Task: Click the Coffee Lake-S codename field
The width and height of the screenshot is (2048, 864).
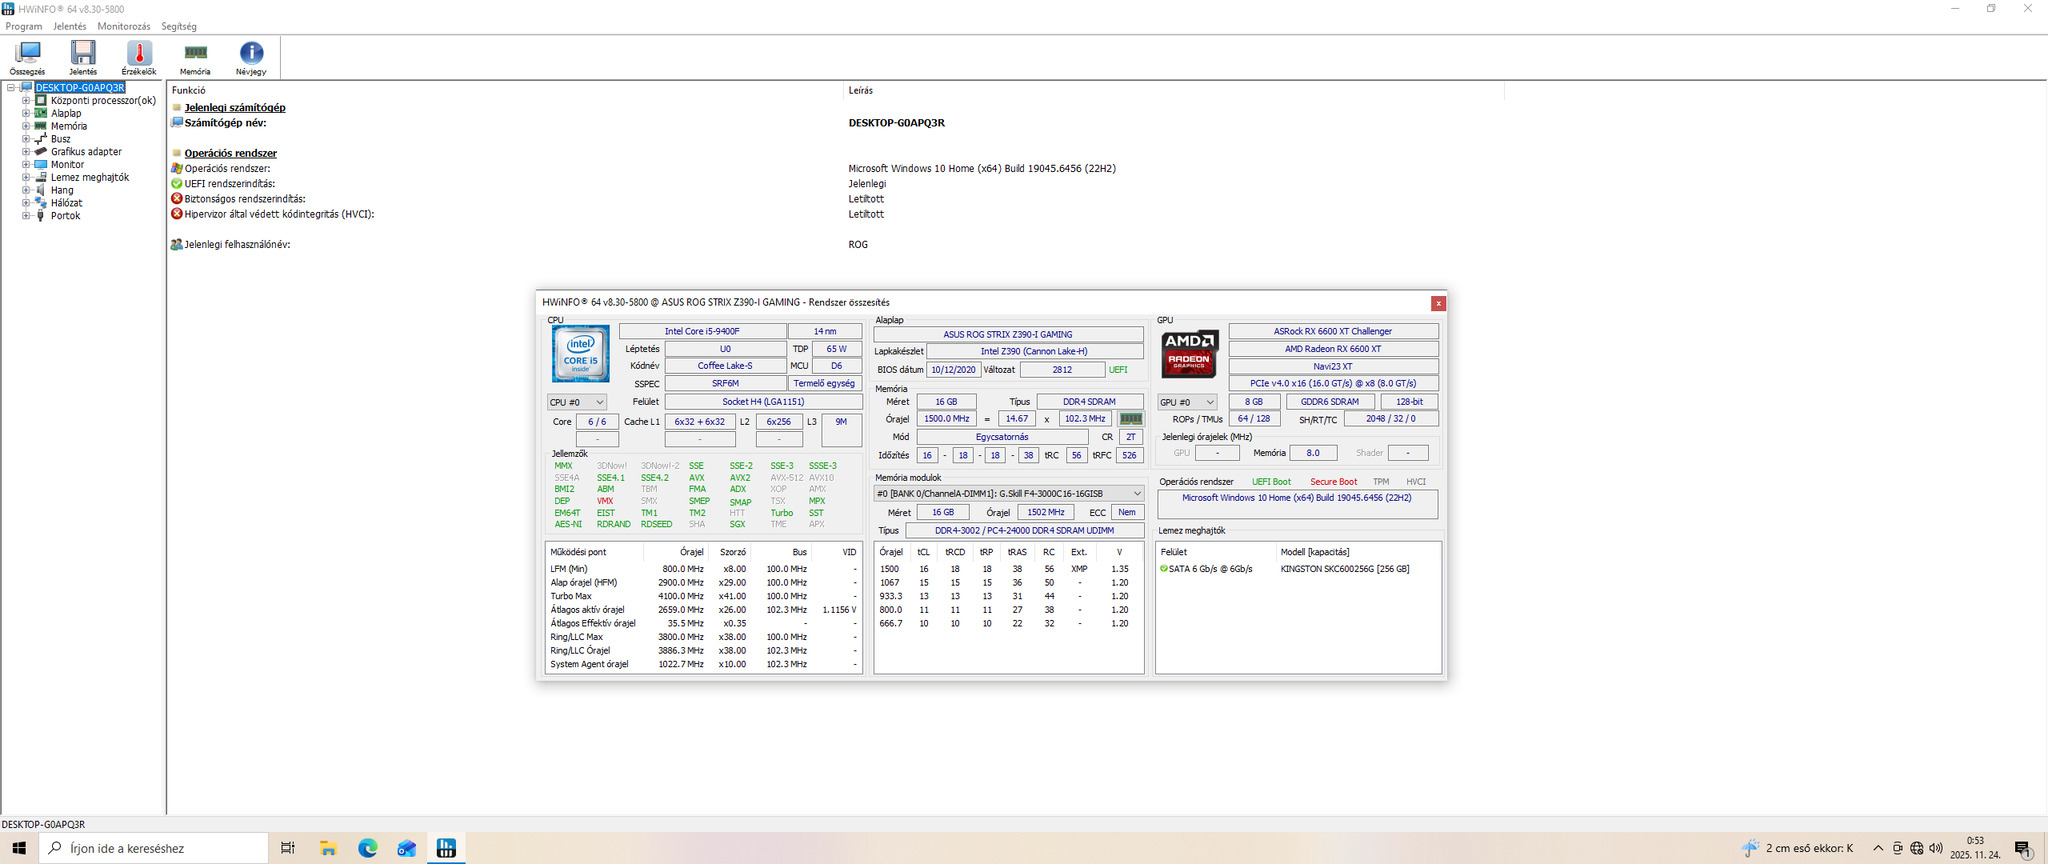Action: pos(725,366)
